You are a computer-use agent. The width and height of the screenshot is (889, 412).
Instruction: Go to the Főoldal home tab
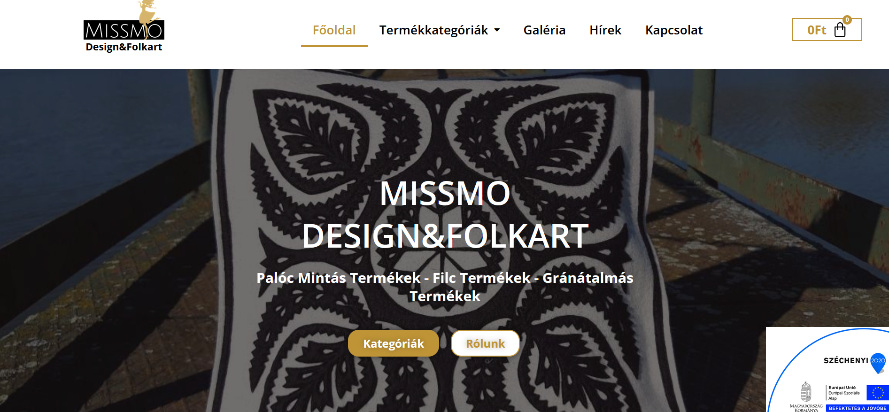point(335,30)
